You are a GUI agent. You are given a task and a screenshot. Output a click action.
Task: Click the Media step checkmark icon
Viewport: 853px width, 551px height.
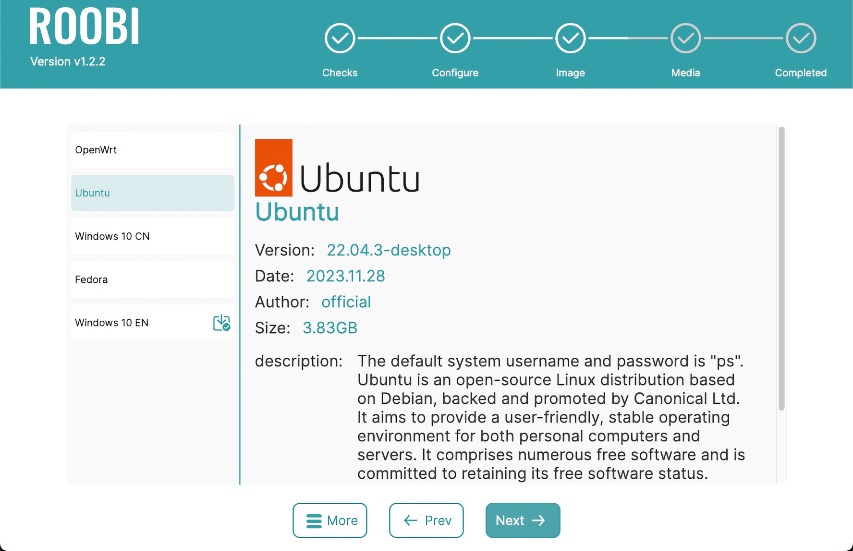tap(685, 38)
